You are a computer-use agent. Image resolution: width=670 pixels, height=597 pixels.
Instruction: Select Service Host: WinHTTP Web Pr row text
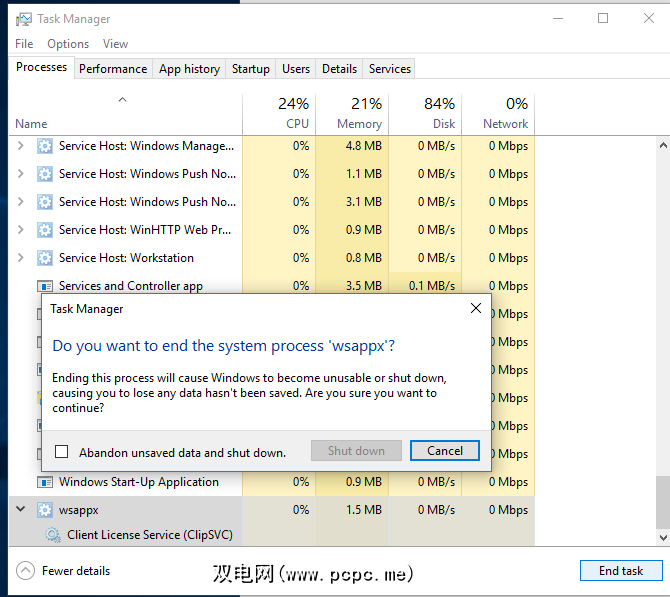145,230
